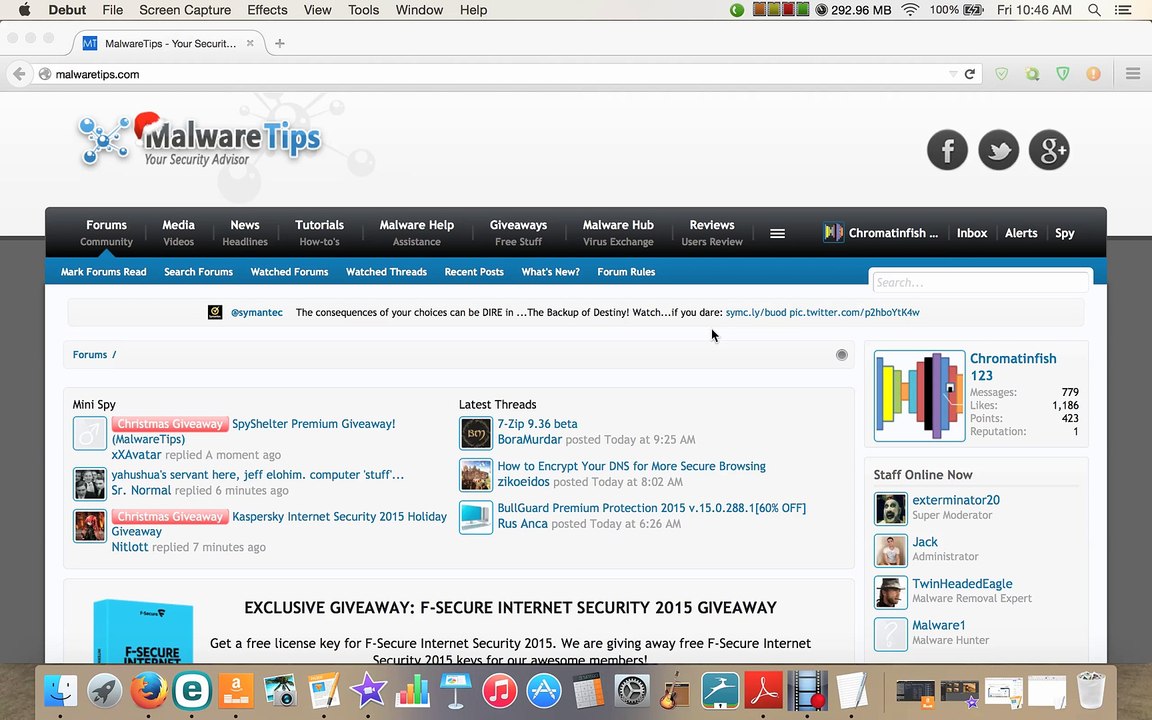The width and height of the screenshot is (1152, 720).
Task: Open the News Headlines nav tab
Action: [245, 232]
